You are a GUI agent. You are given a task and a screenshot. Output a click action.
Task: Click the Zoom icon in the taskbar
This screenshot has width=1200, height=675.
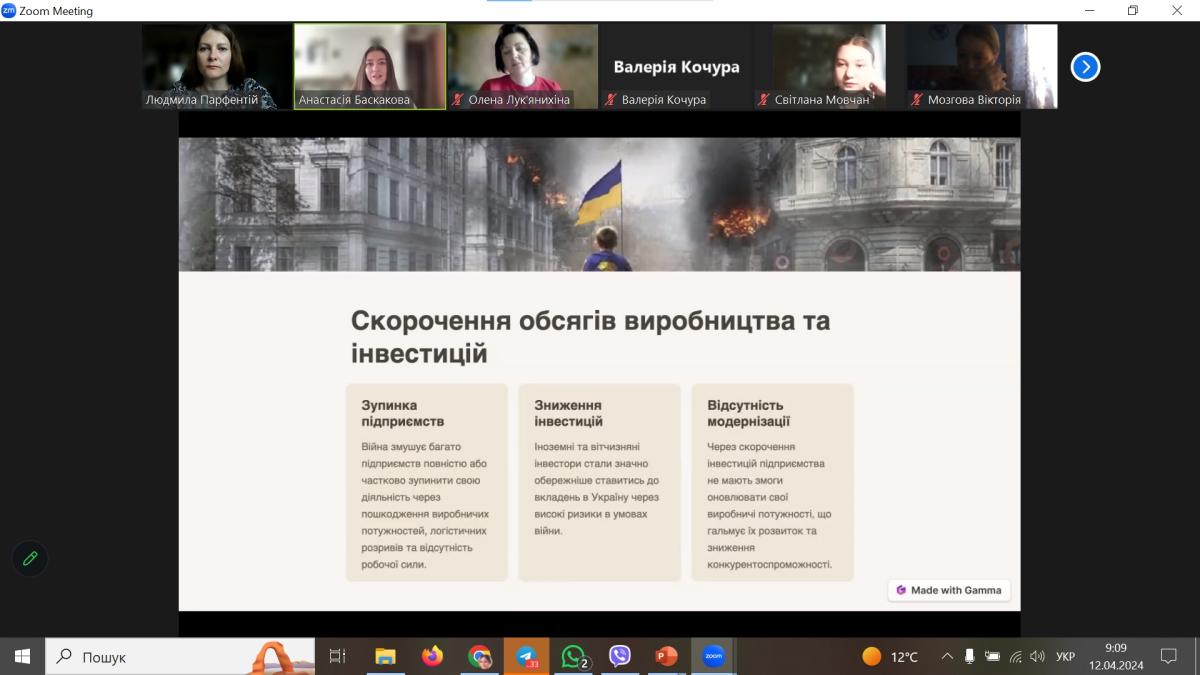(x=713, y=656)
